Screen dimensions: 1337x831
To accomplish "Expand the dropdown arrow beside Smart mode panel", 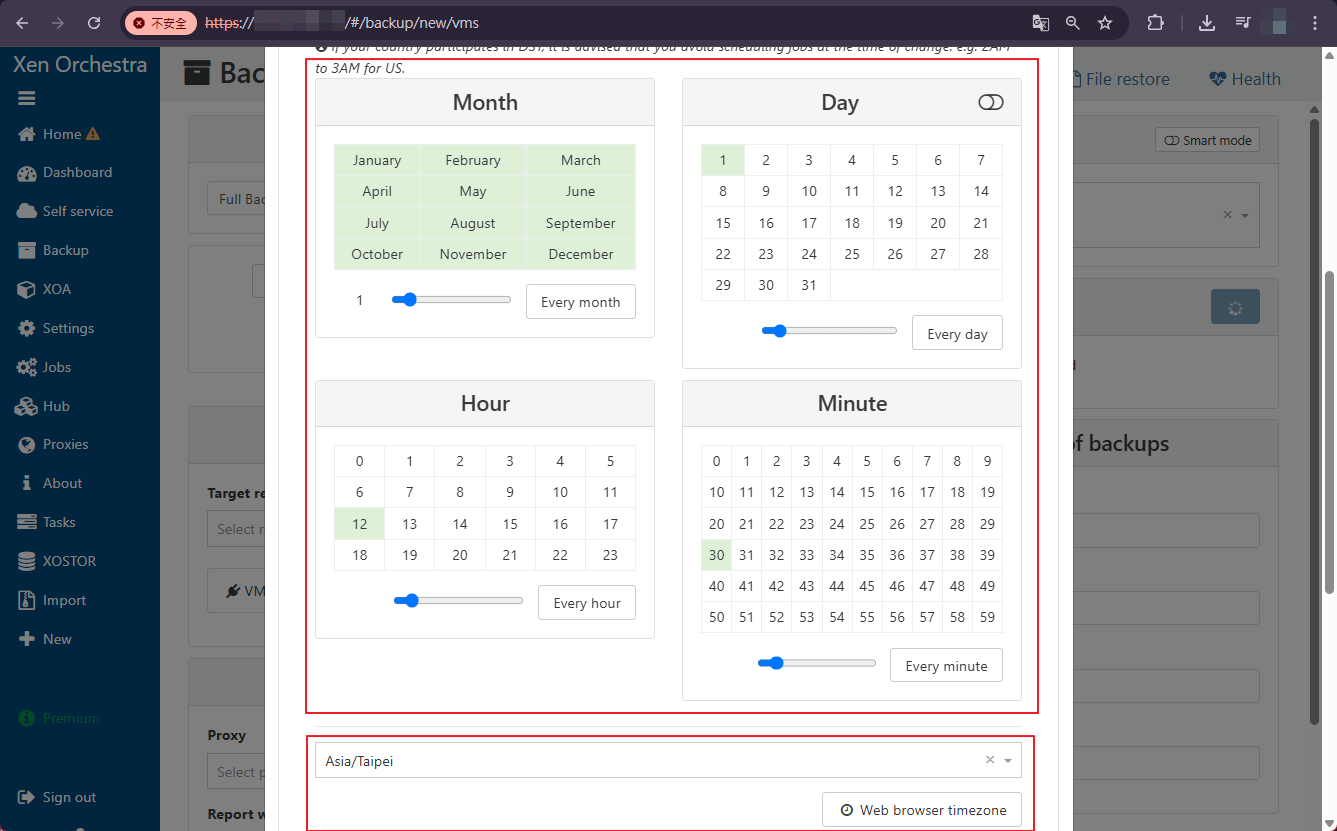I will [1245, 215].
